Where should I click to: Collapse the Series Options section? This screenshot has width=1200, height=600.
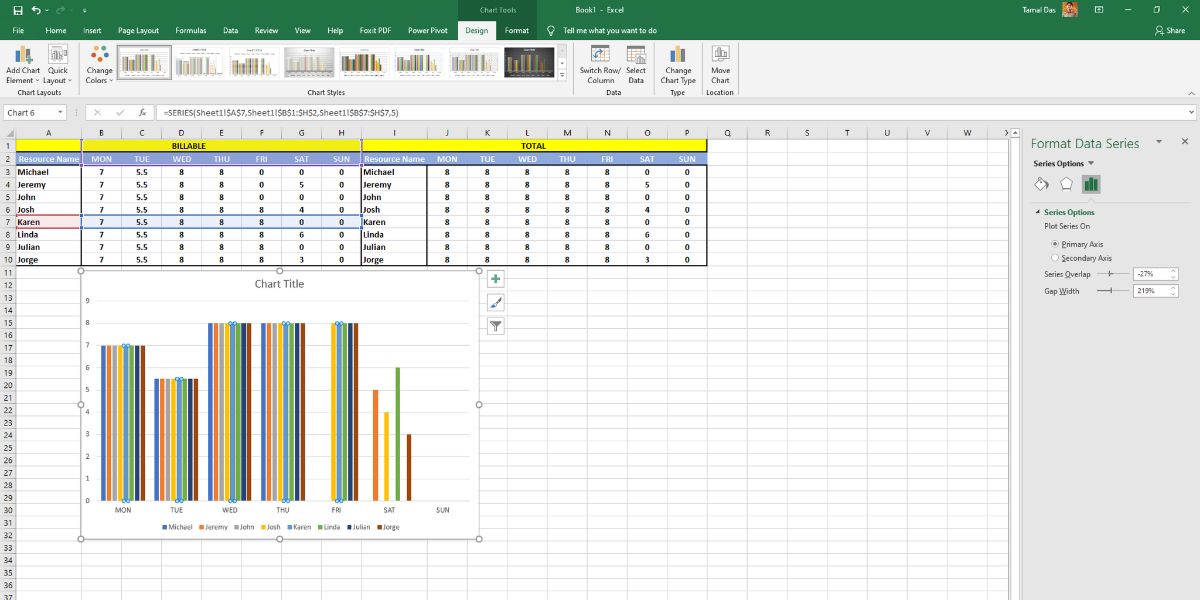tap(1037, 213)
